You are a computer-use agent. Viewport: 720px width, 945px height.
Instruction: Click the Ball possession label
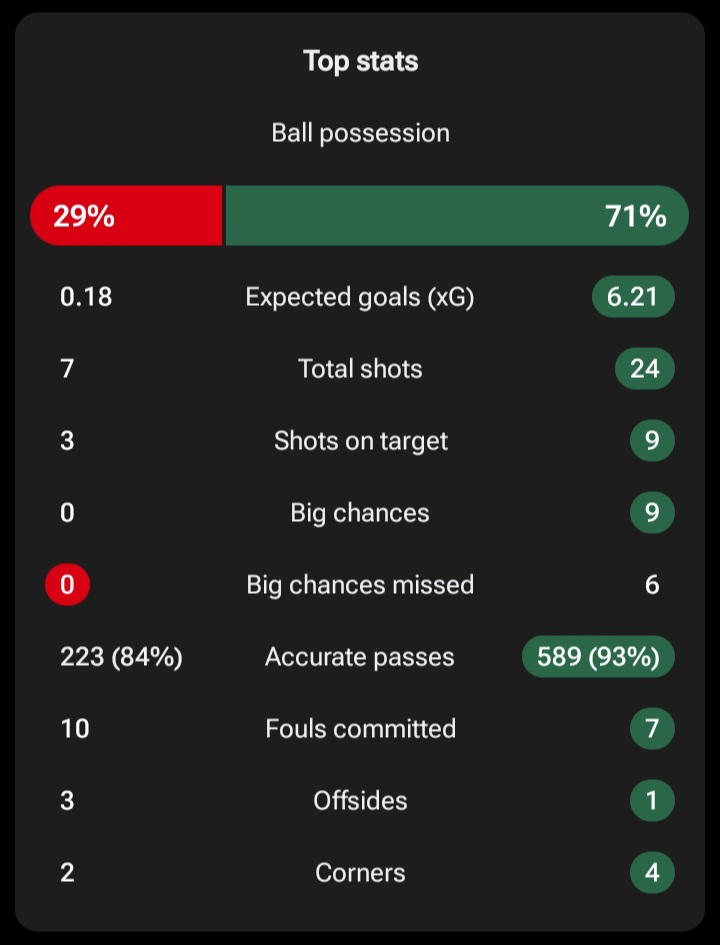coord(360,133)
